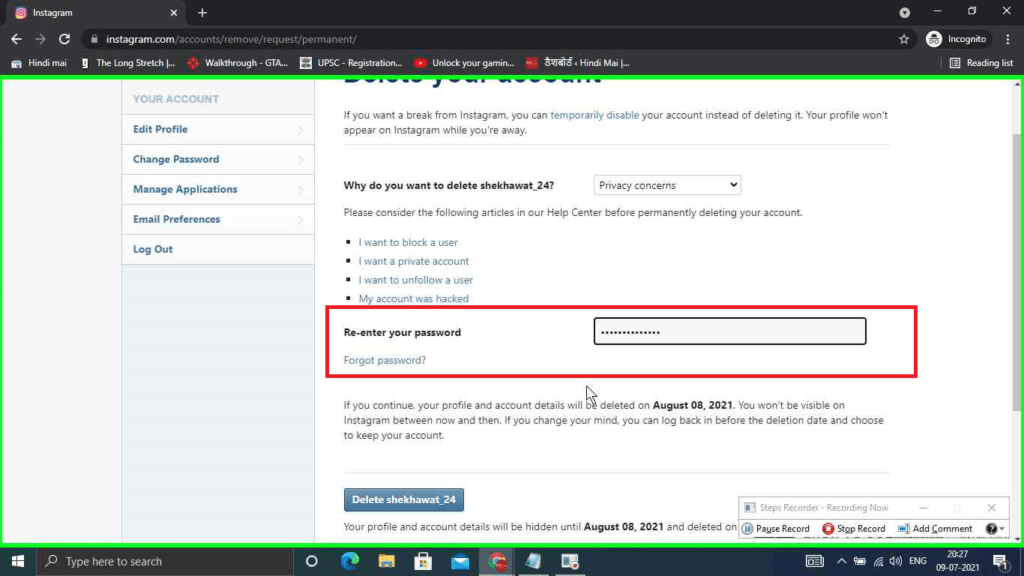
Task: Open the Unlock your gaming bookmark
Action: tap(464, 63)
